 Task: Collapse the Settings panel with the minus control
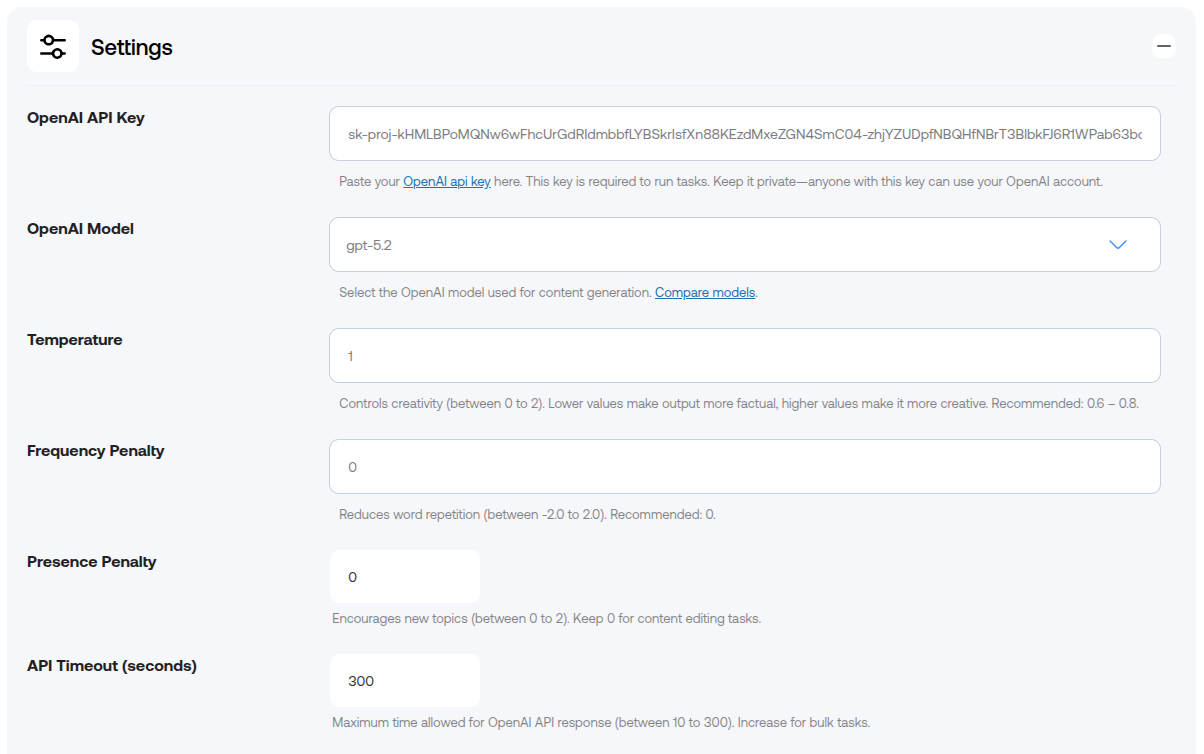1163,45
